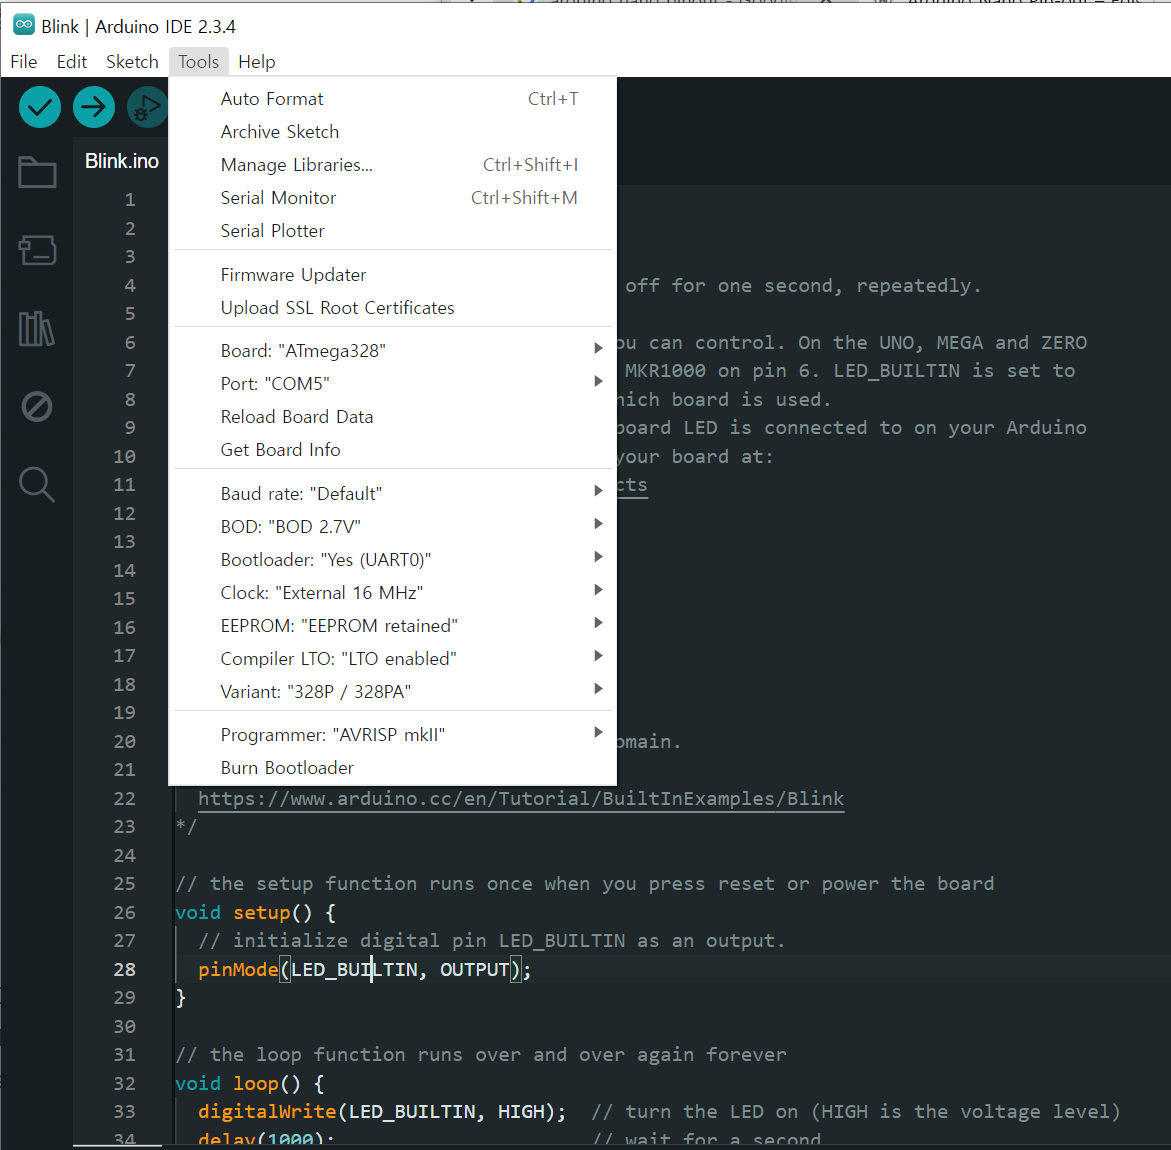The image size is (1171, 1150).
Task: Click the Verify (checkmark) button
Action: click(40, 108)
